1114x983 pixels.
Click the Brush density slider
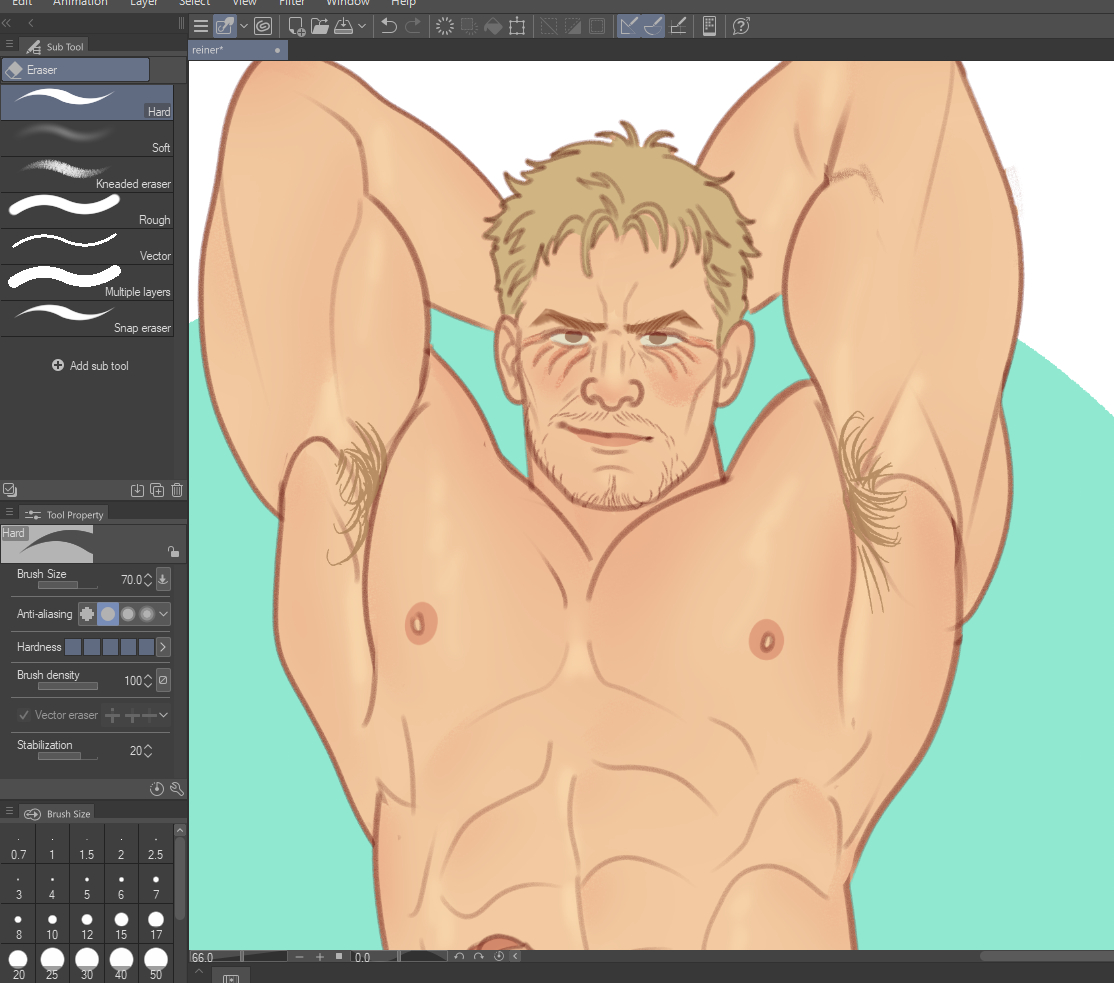click(68, 686)
